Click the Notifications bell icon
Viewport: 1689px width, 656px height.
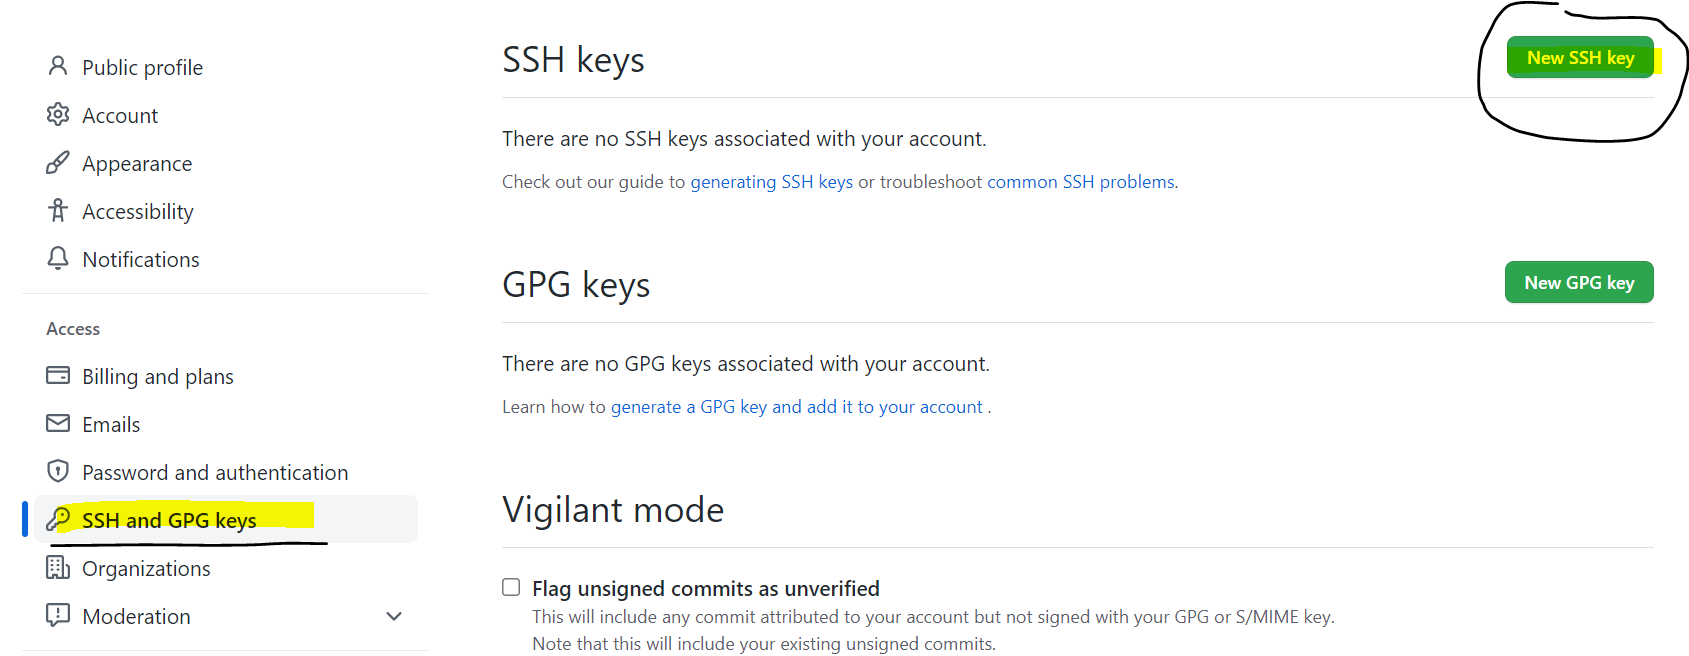[x=58, y=259]
